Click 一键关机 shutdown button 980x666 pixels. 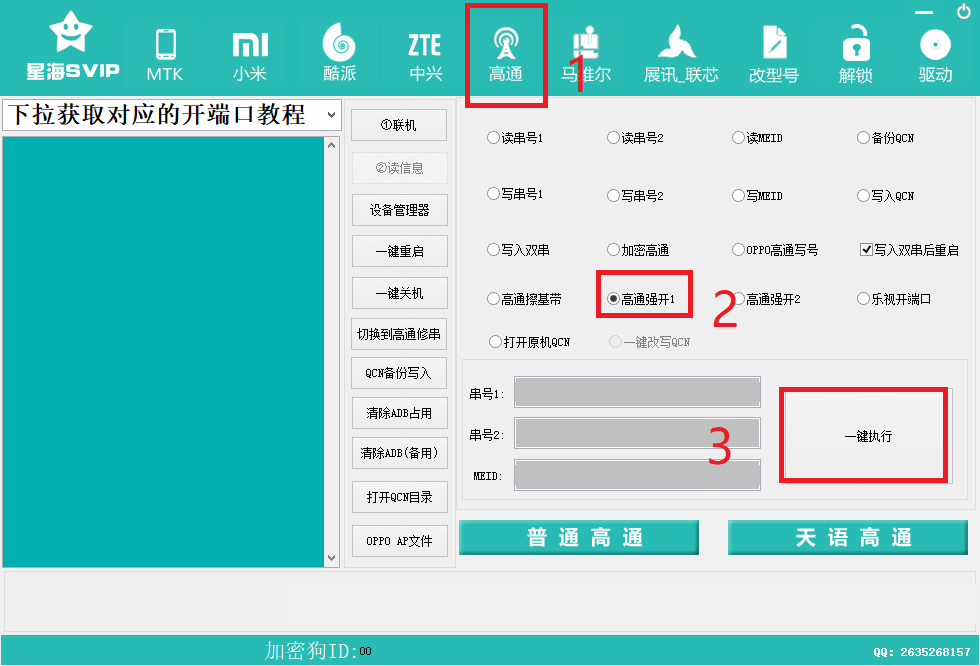(399, 293)
